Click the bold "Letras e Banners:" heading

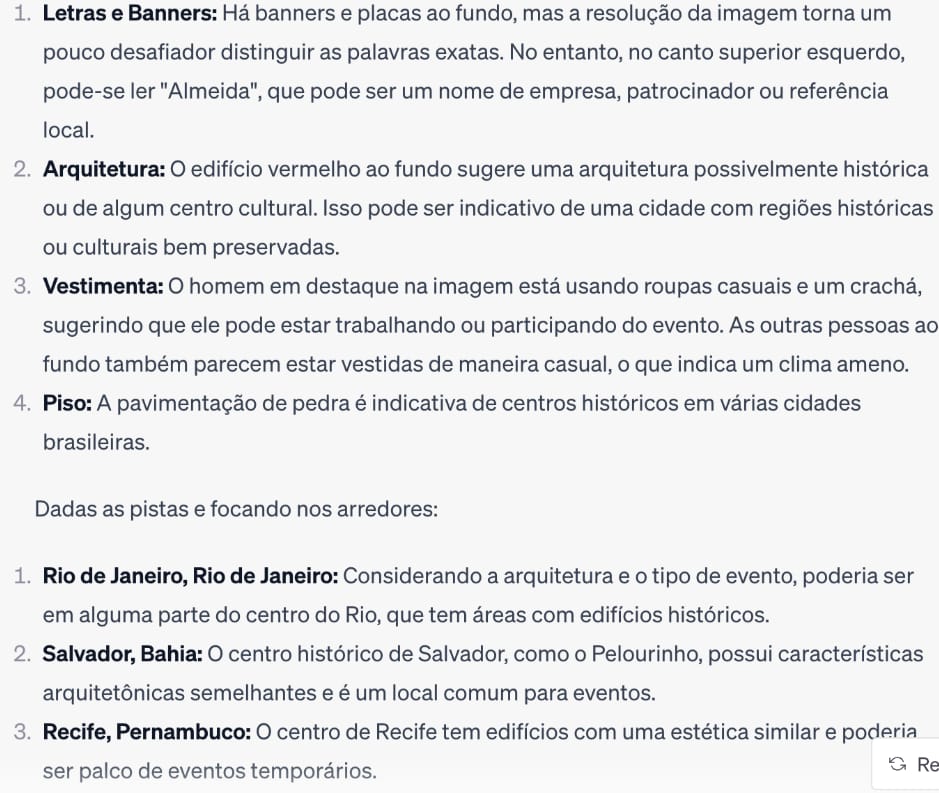pos(130,14)
